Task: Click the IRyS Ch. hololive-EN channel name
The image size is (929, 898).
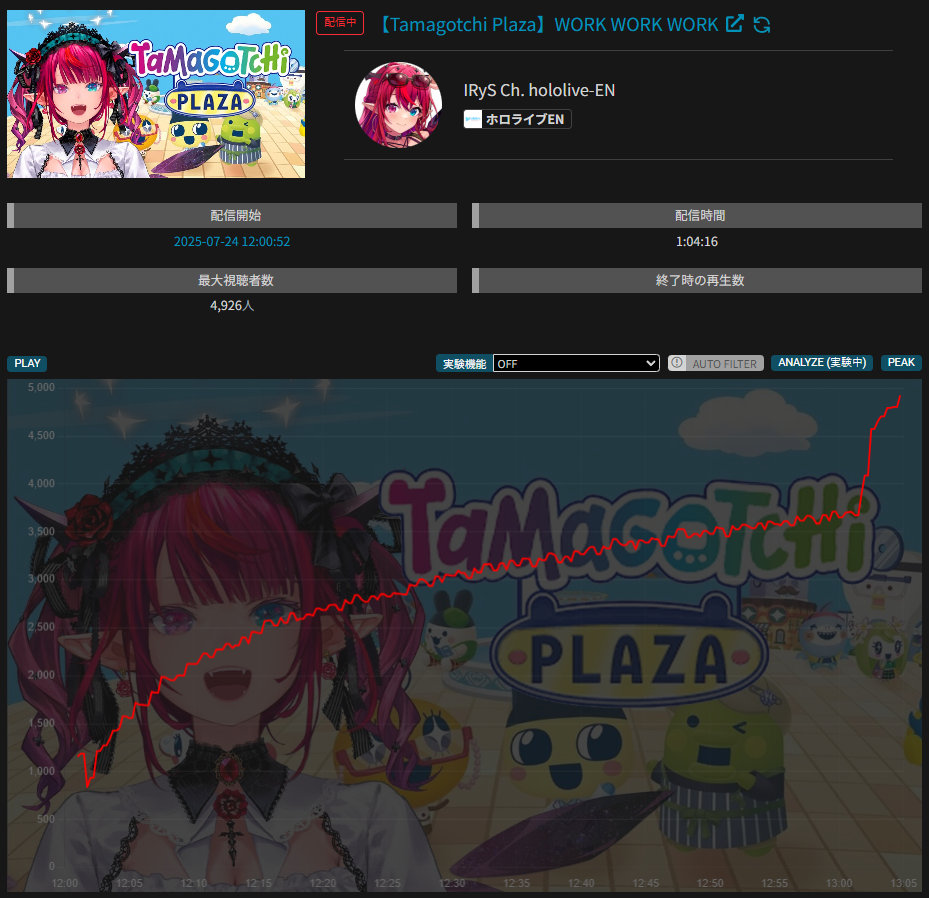Action: tap(539, 90)
